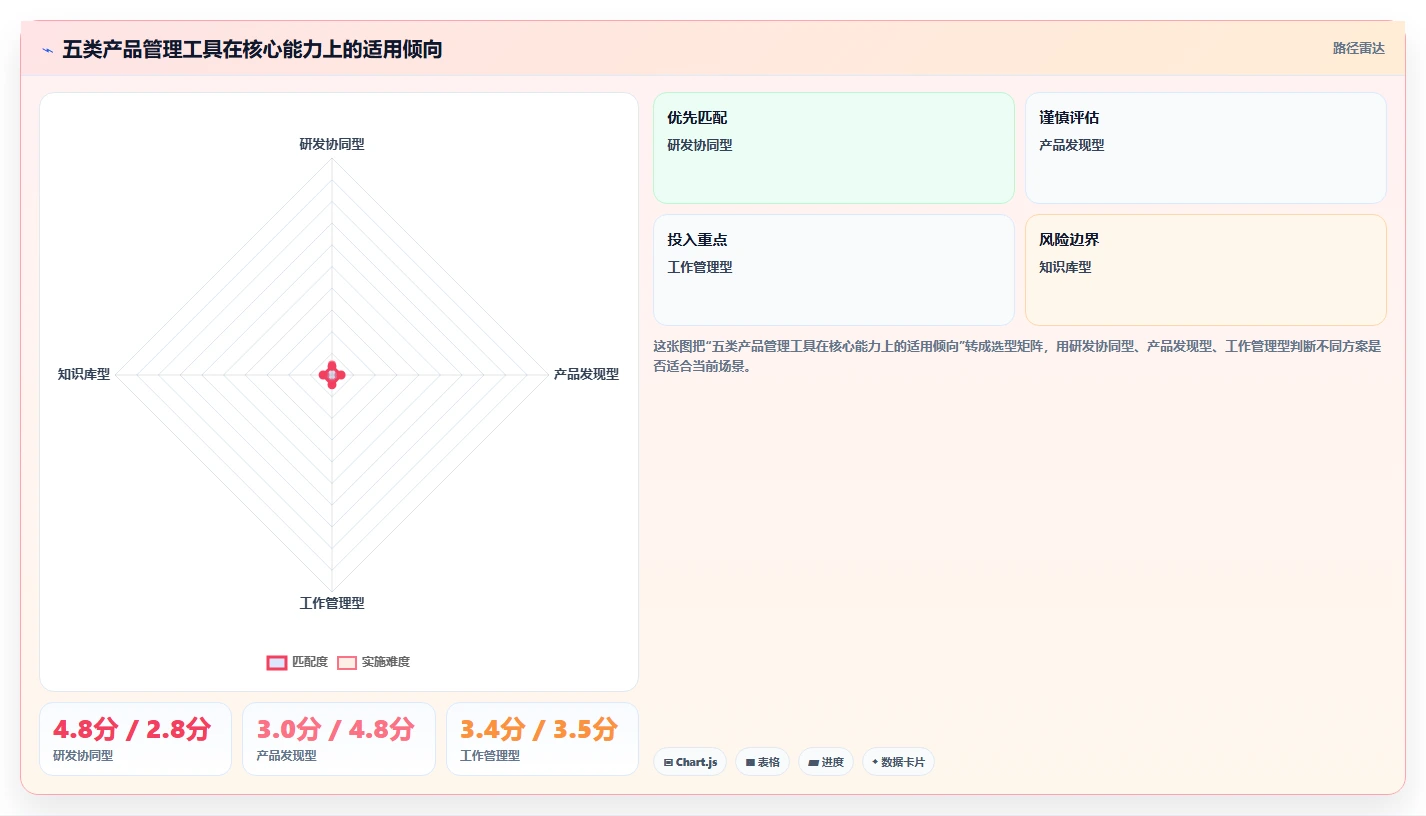Click the 产品发现型 radar axis label

586,374
